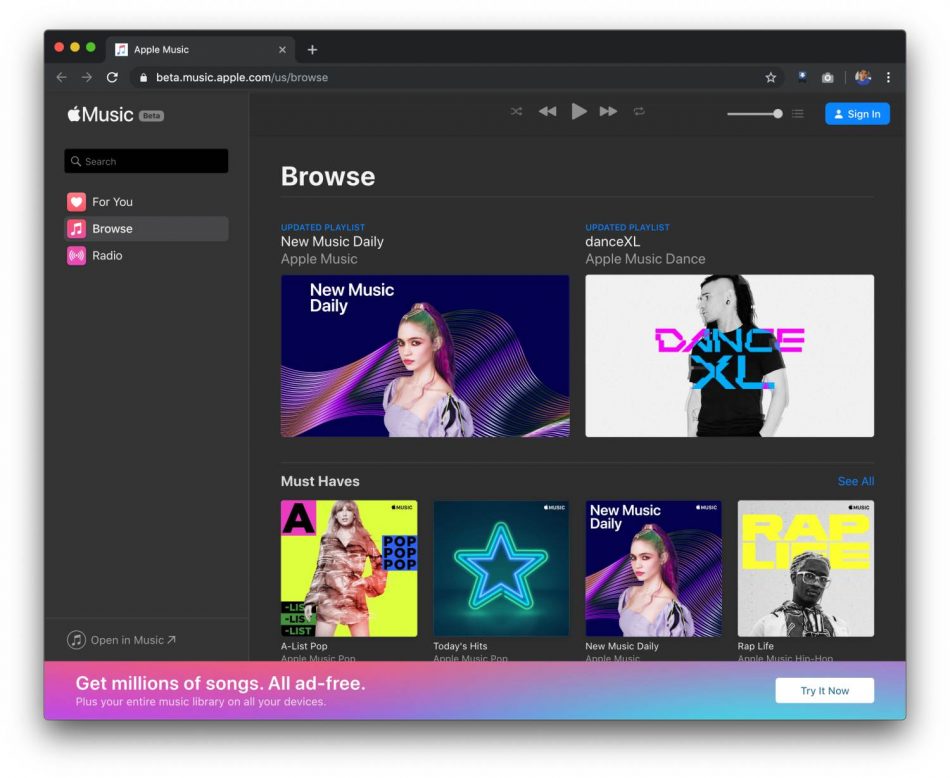The height and width of the screenshot is (778, 950).
Task: Open the Chrome profile avatar
Action: click(x=863, y=78)
